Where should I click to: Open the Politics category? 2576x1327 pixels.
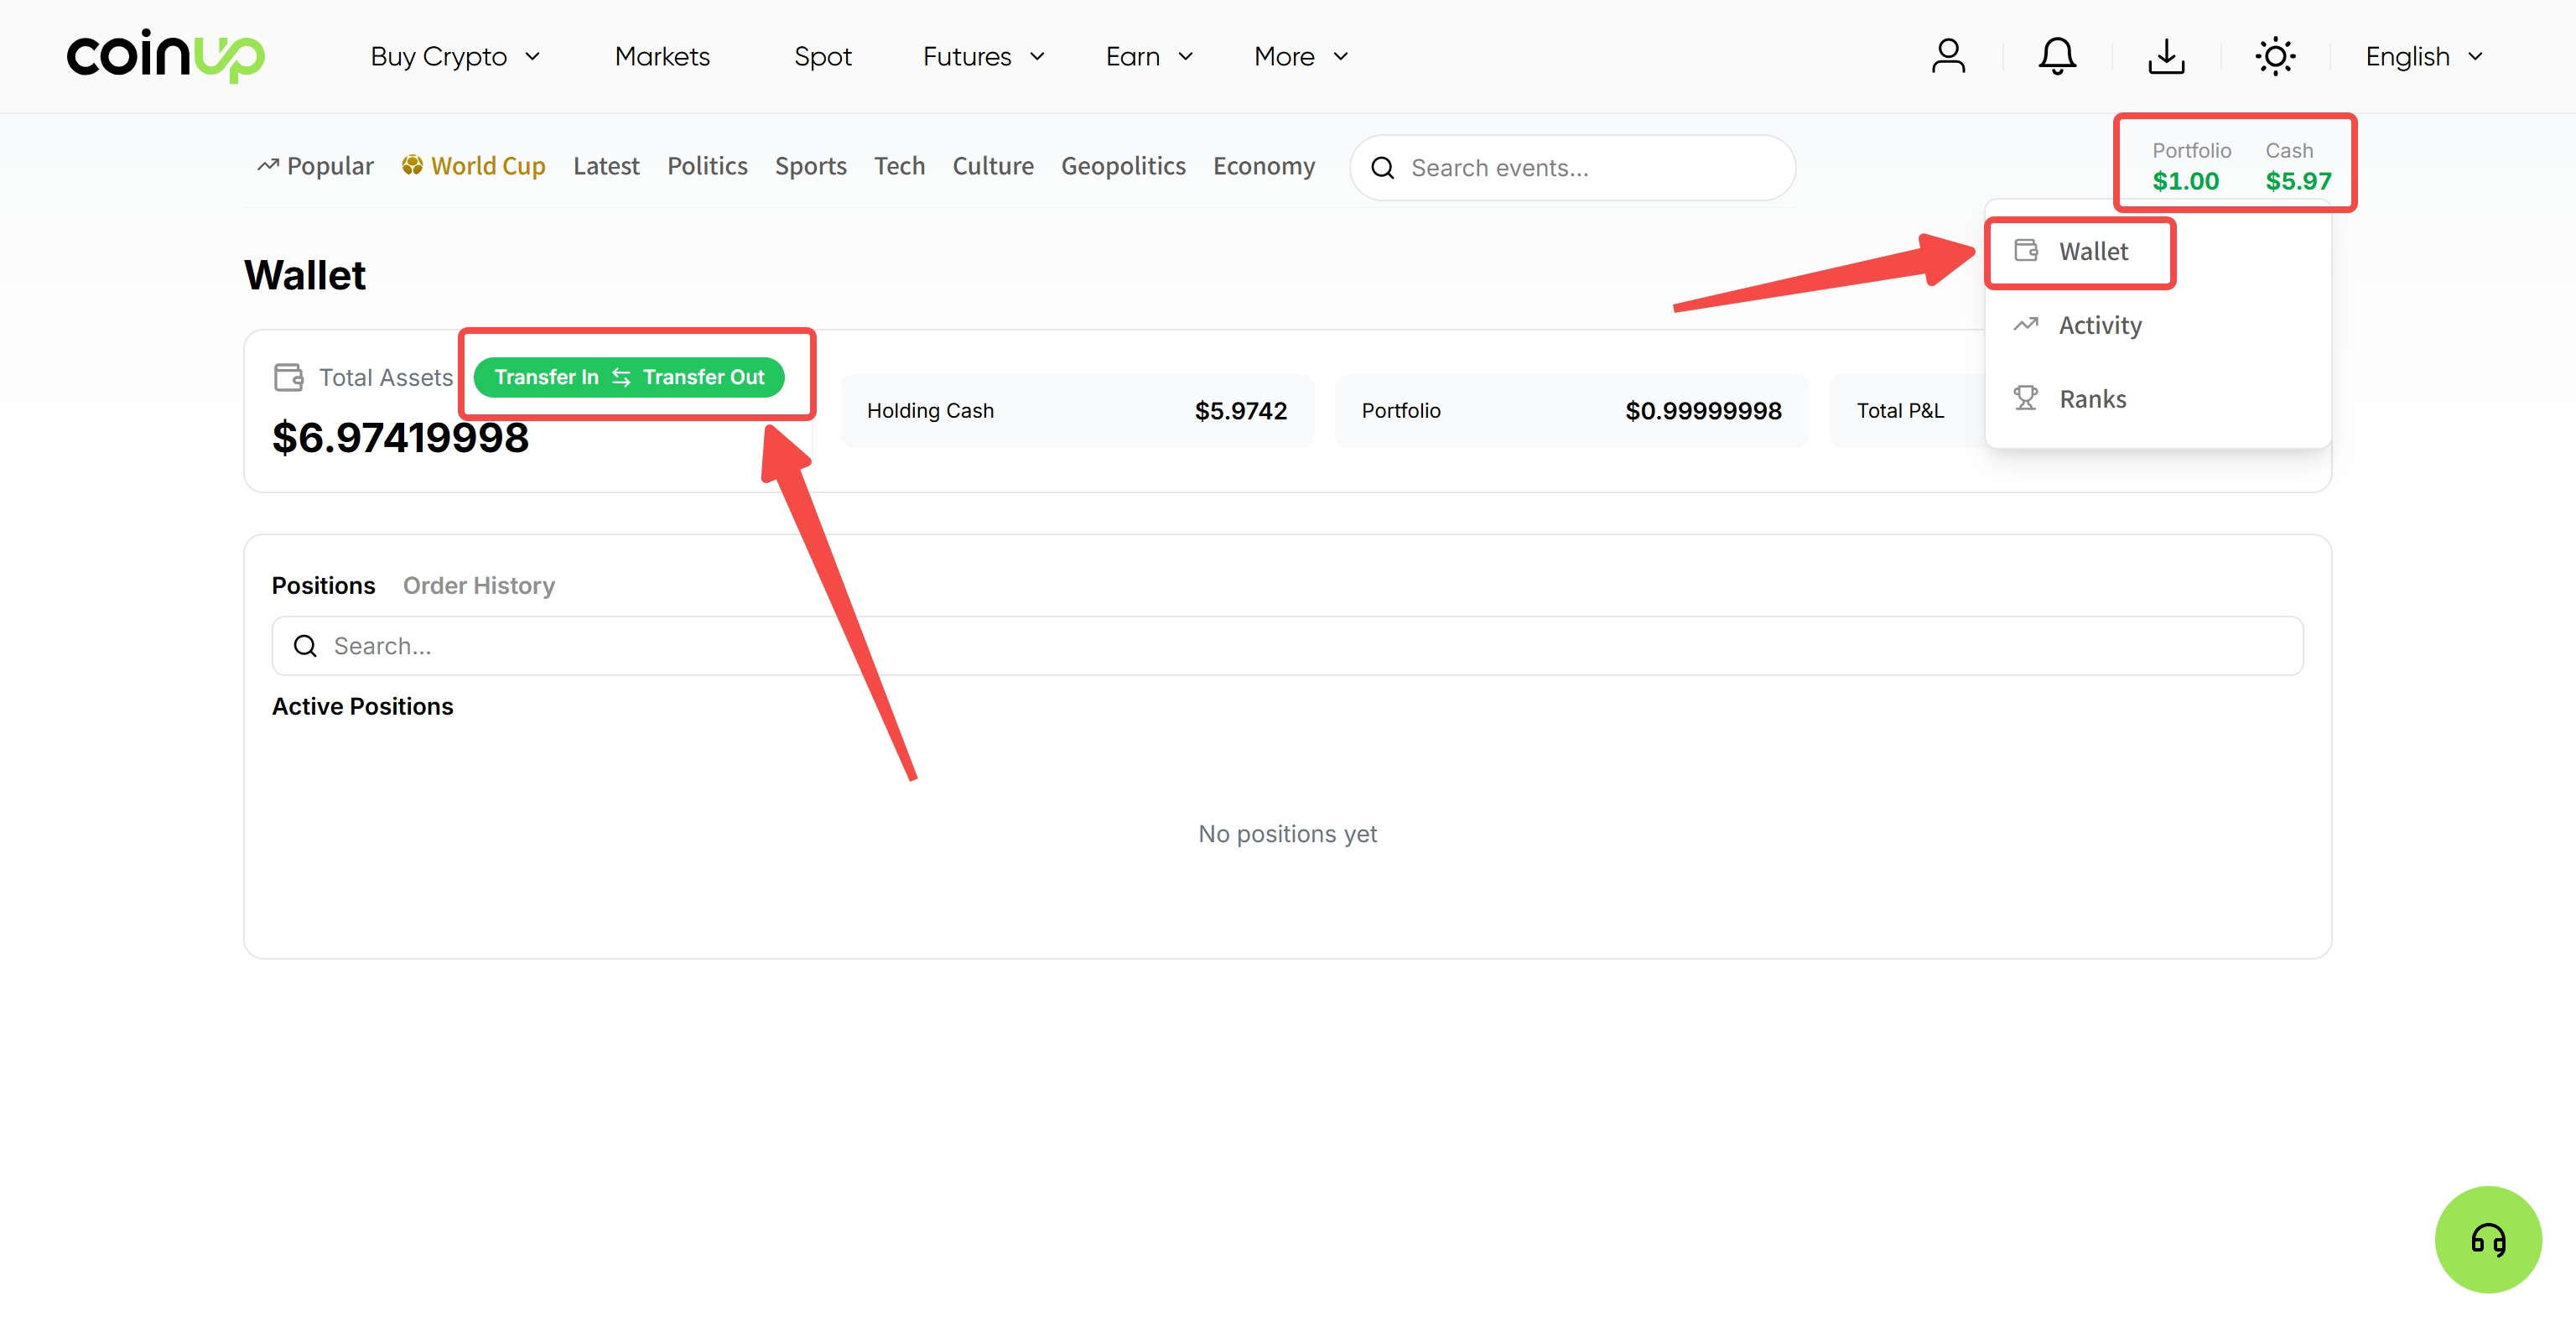[x=707, y=165]
